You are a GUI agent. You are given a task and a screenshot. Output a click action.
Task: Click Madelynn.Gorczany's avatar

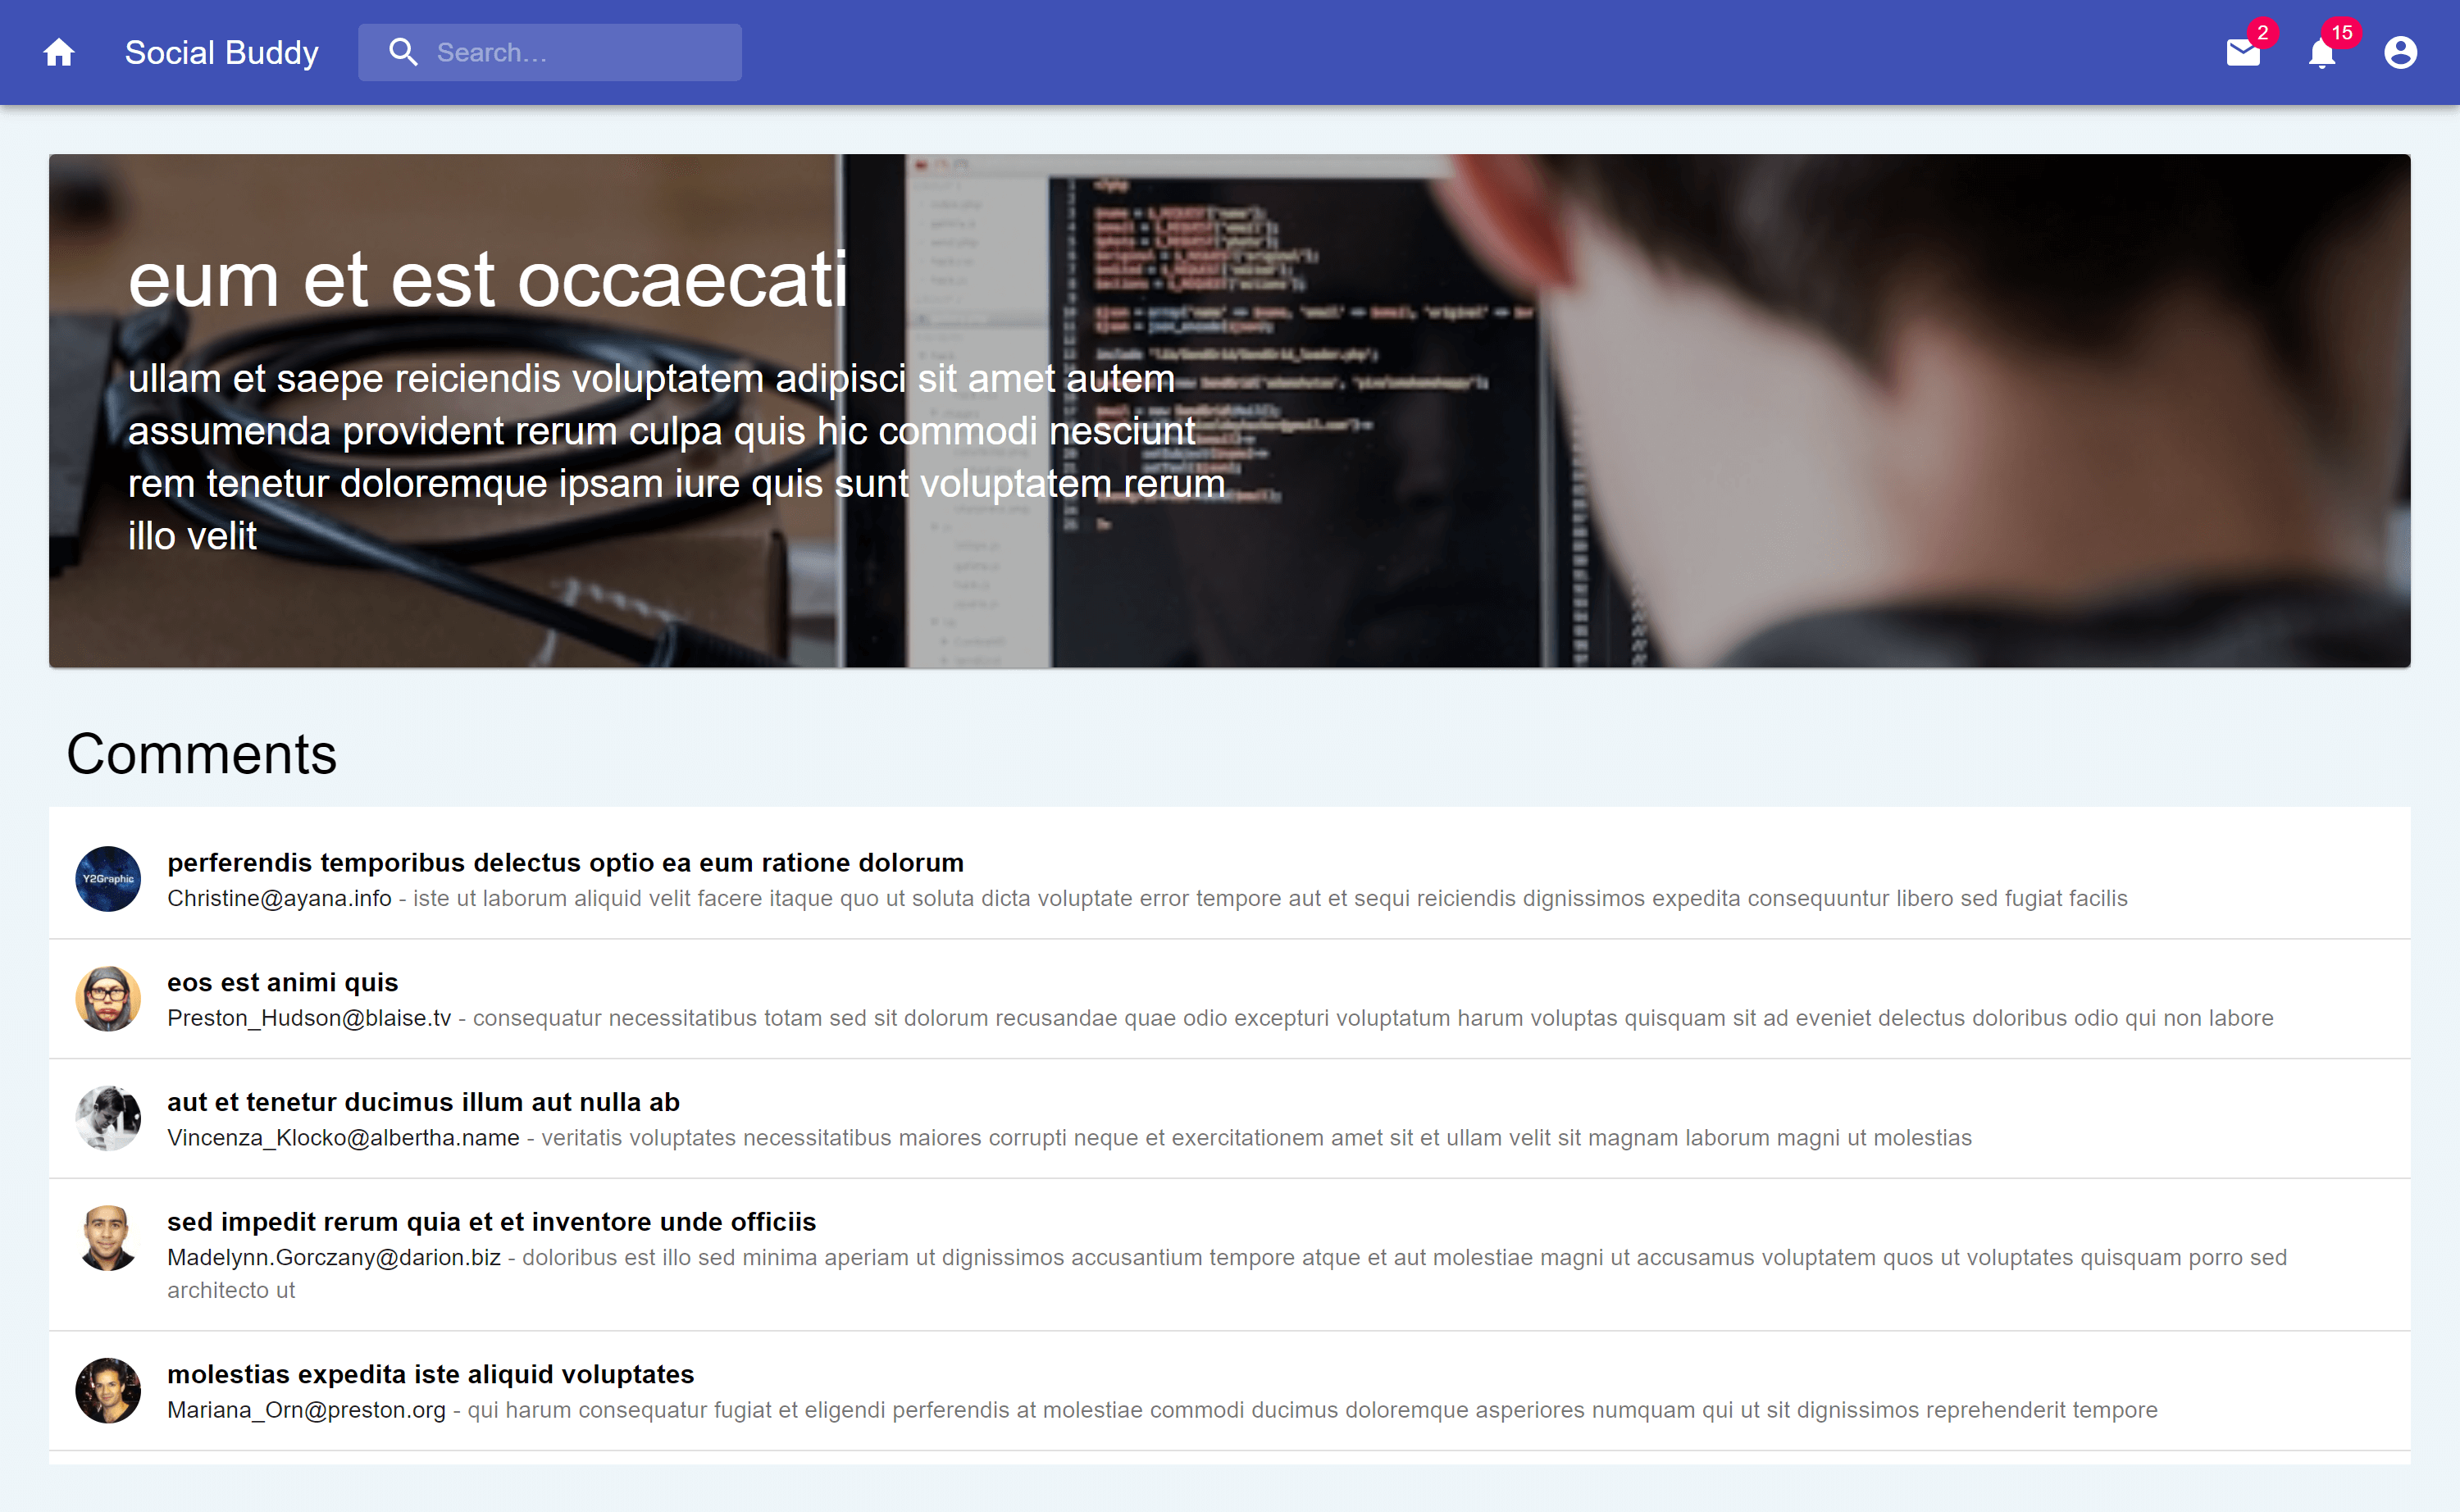point(108,1238)
